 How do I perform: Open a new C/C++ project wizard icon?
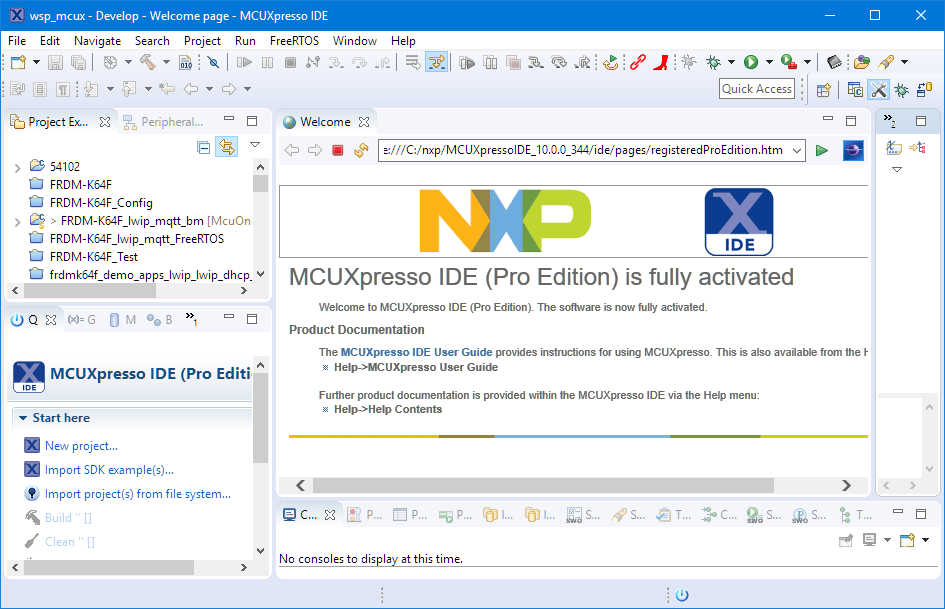point(16,62)
